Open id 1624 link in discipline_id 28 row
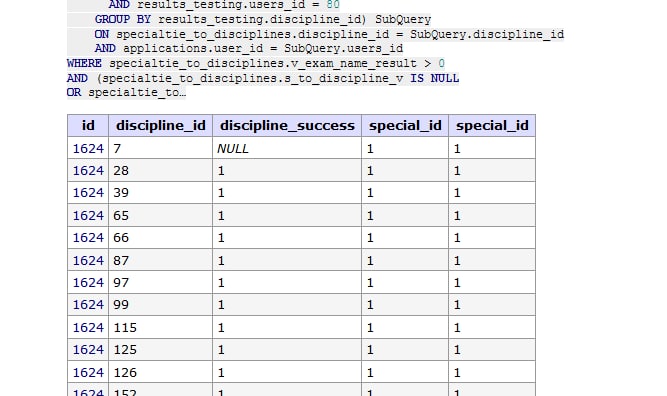This screenshot has width=667, height=396. pyautogui.click(x=88, y=171)
